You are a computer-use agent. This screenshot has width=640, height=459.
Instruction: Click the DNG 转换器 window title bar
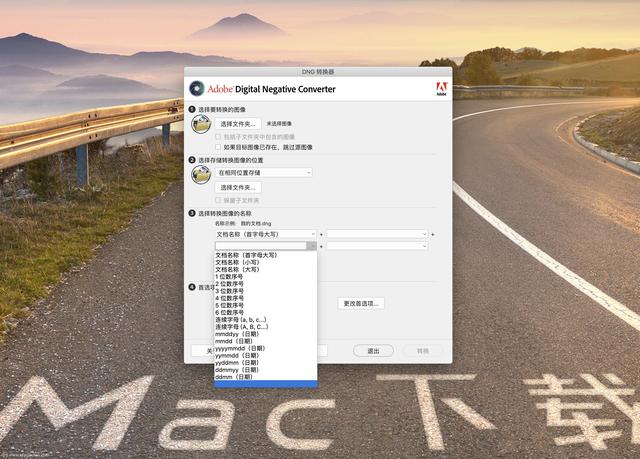pos(318,72)
